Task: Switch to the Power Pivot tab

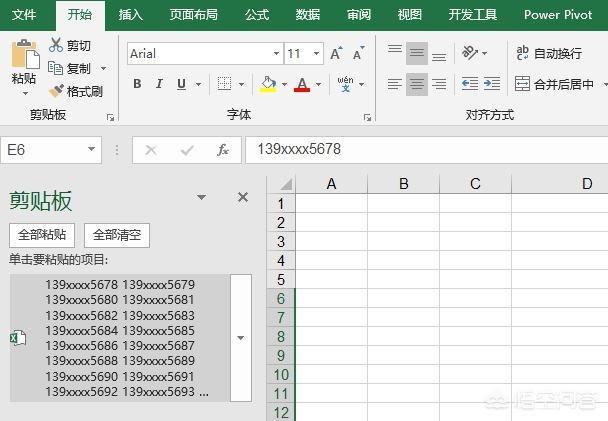Action: 558,15
